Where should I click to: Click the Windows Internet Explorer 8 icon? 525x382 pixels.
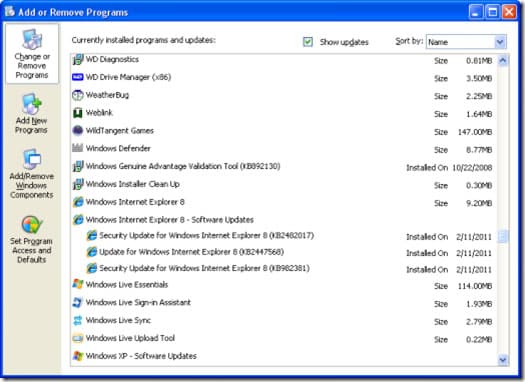(x=78, y=202)
